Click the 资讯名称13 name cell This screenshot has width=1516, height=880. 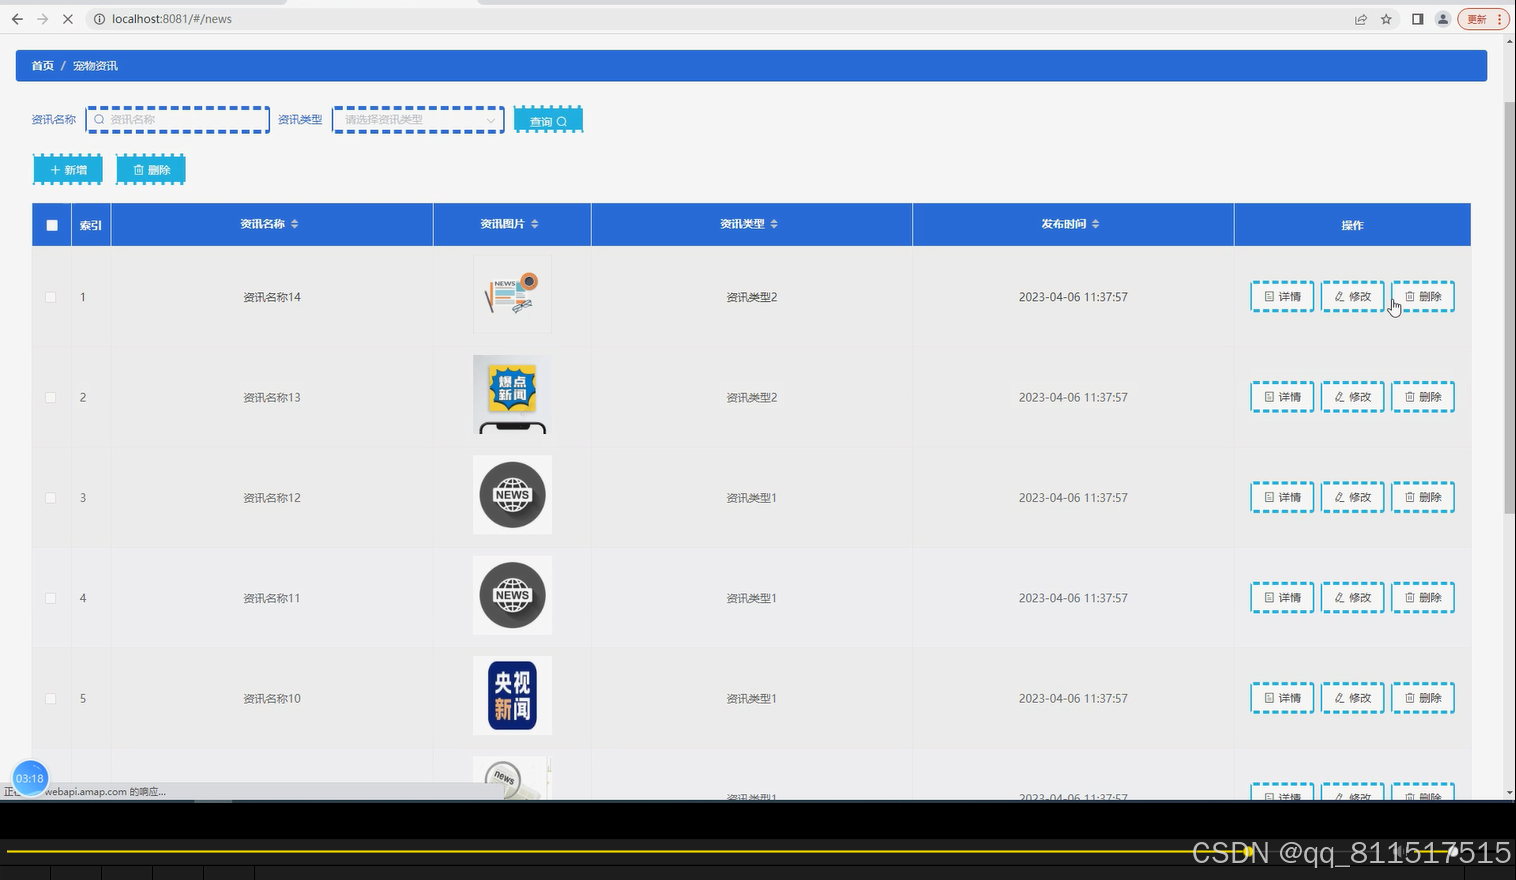pos(272,397)
